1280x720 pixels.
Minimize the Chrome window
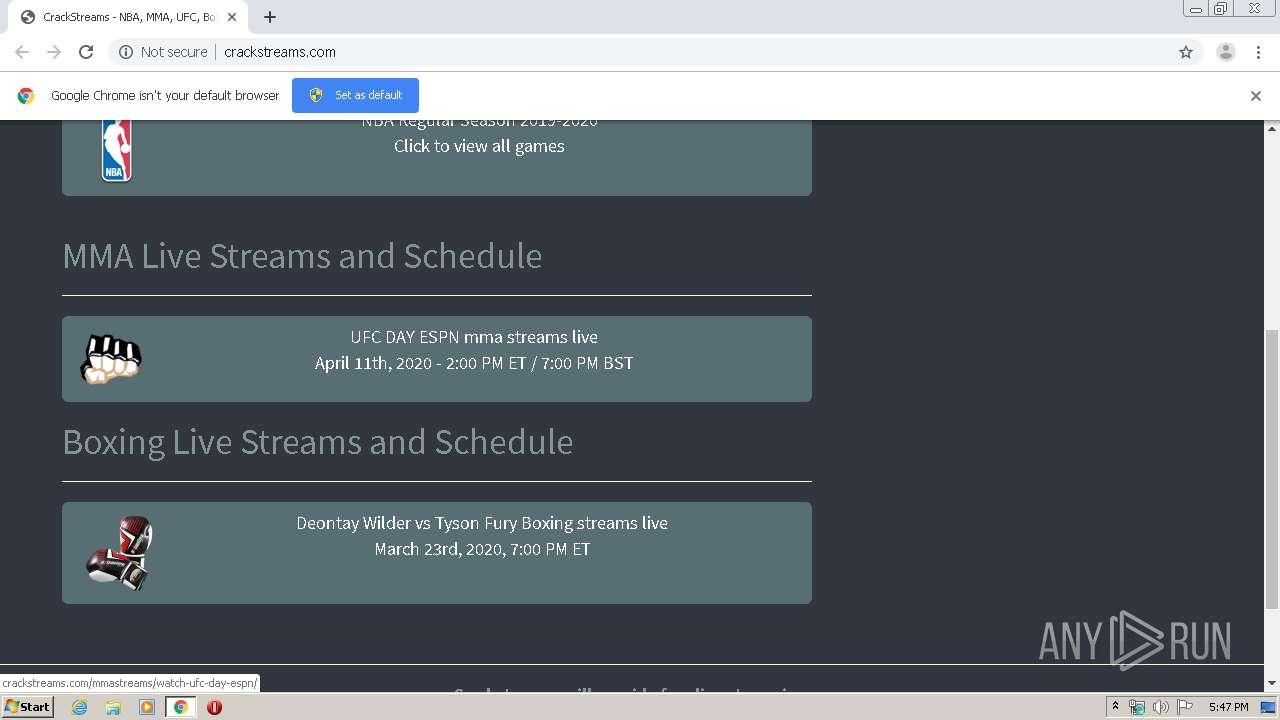pos(1195,9)
